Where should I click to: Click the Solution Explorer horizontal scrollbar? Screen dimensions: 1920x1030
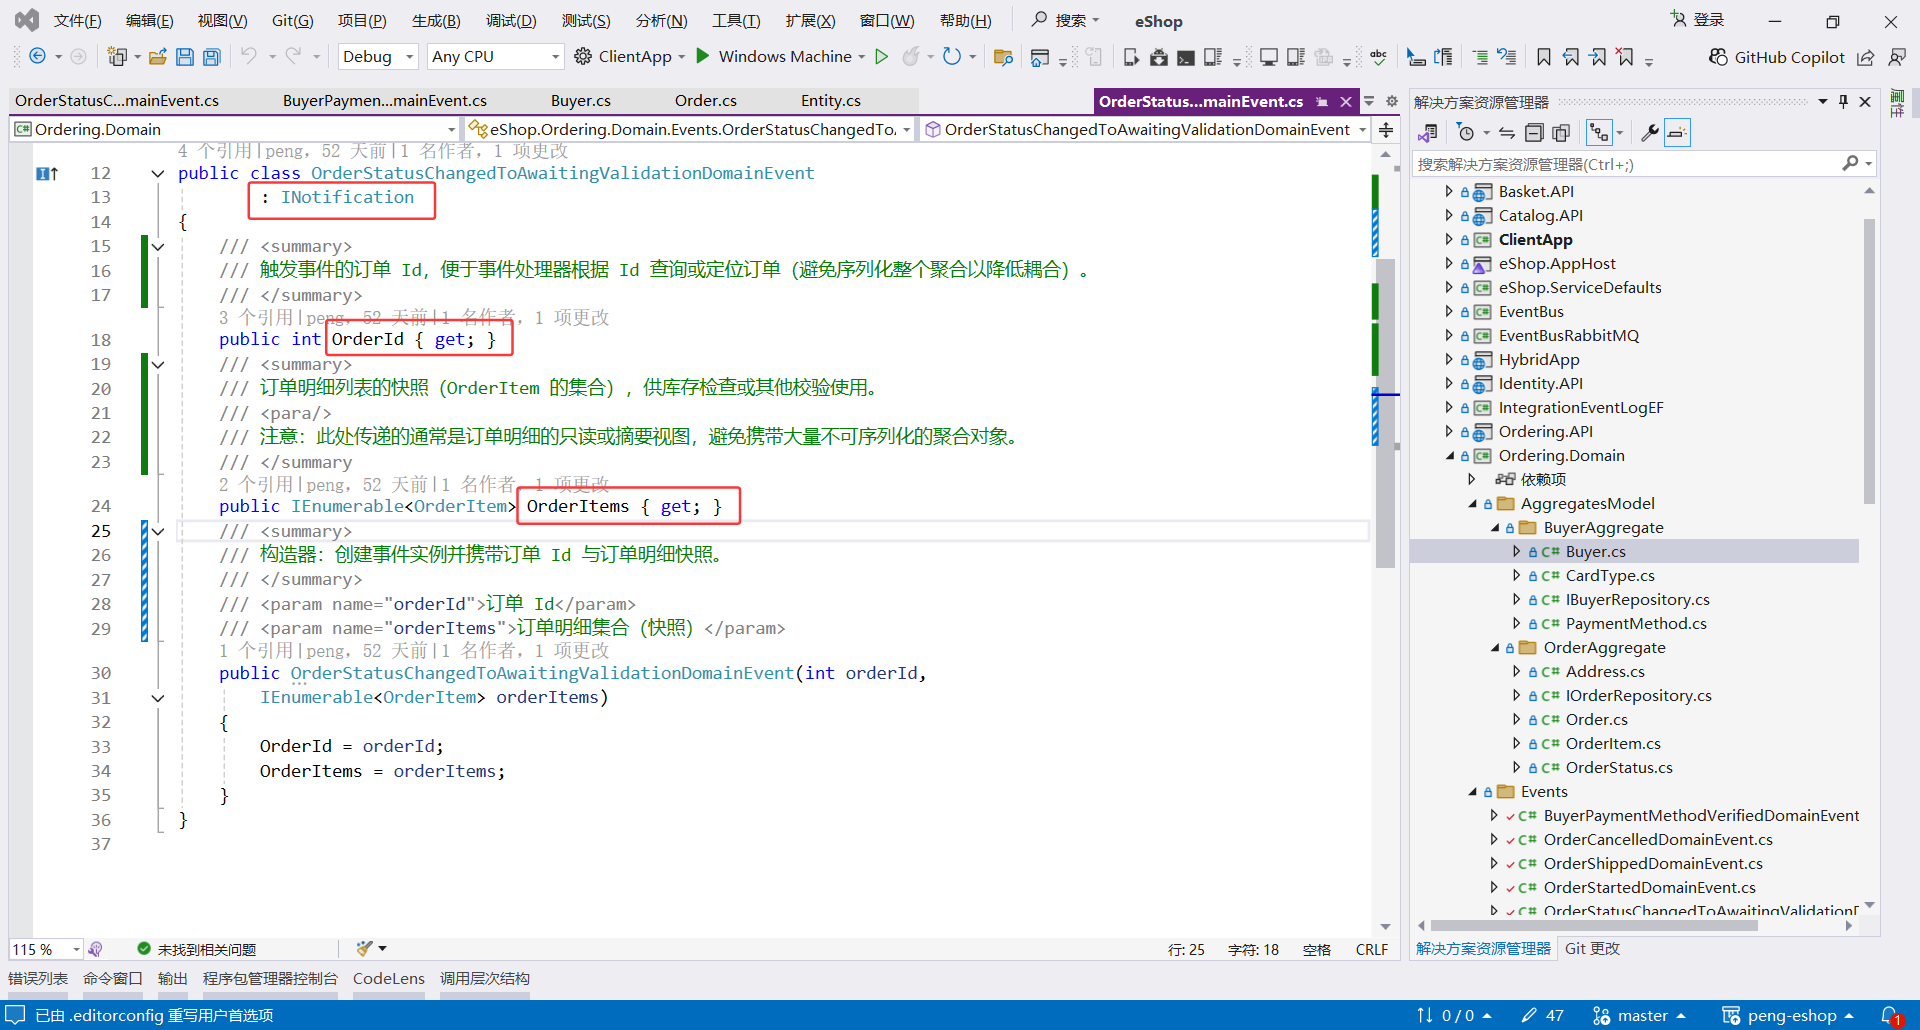[1594, 925]
